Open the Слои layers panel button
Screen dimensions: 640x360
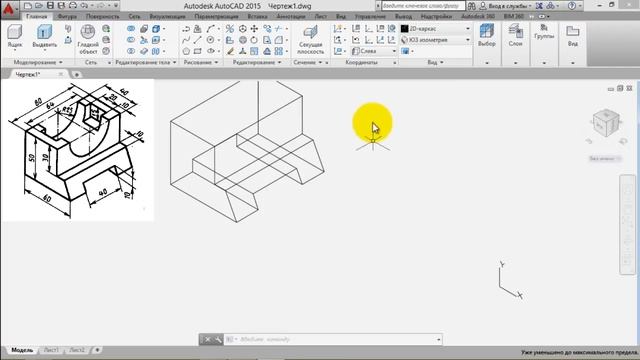click(x=516, y=35)
